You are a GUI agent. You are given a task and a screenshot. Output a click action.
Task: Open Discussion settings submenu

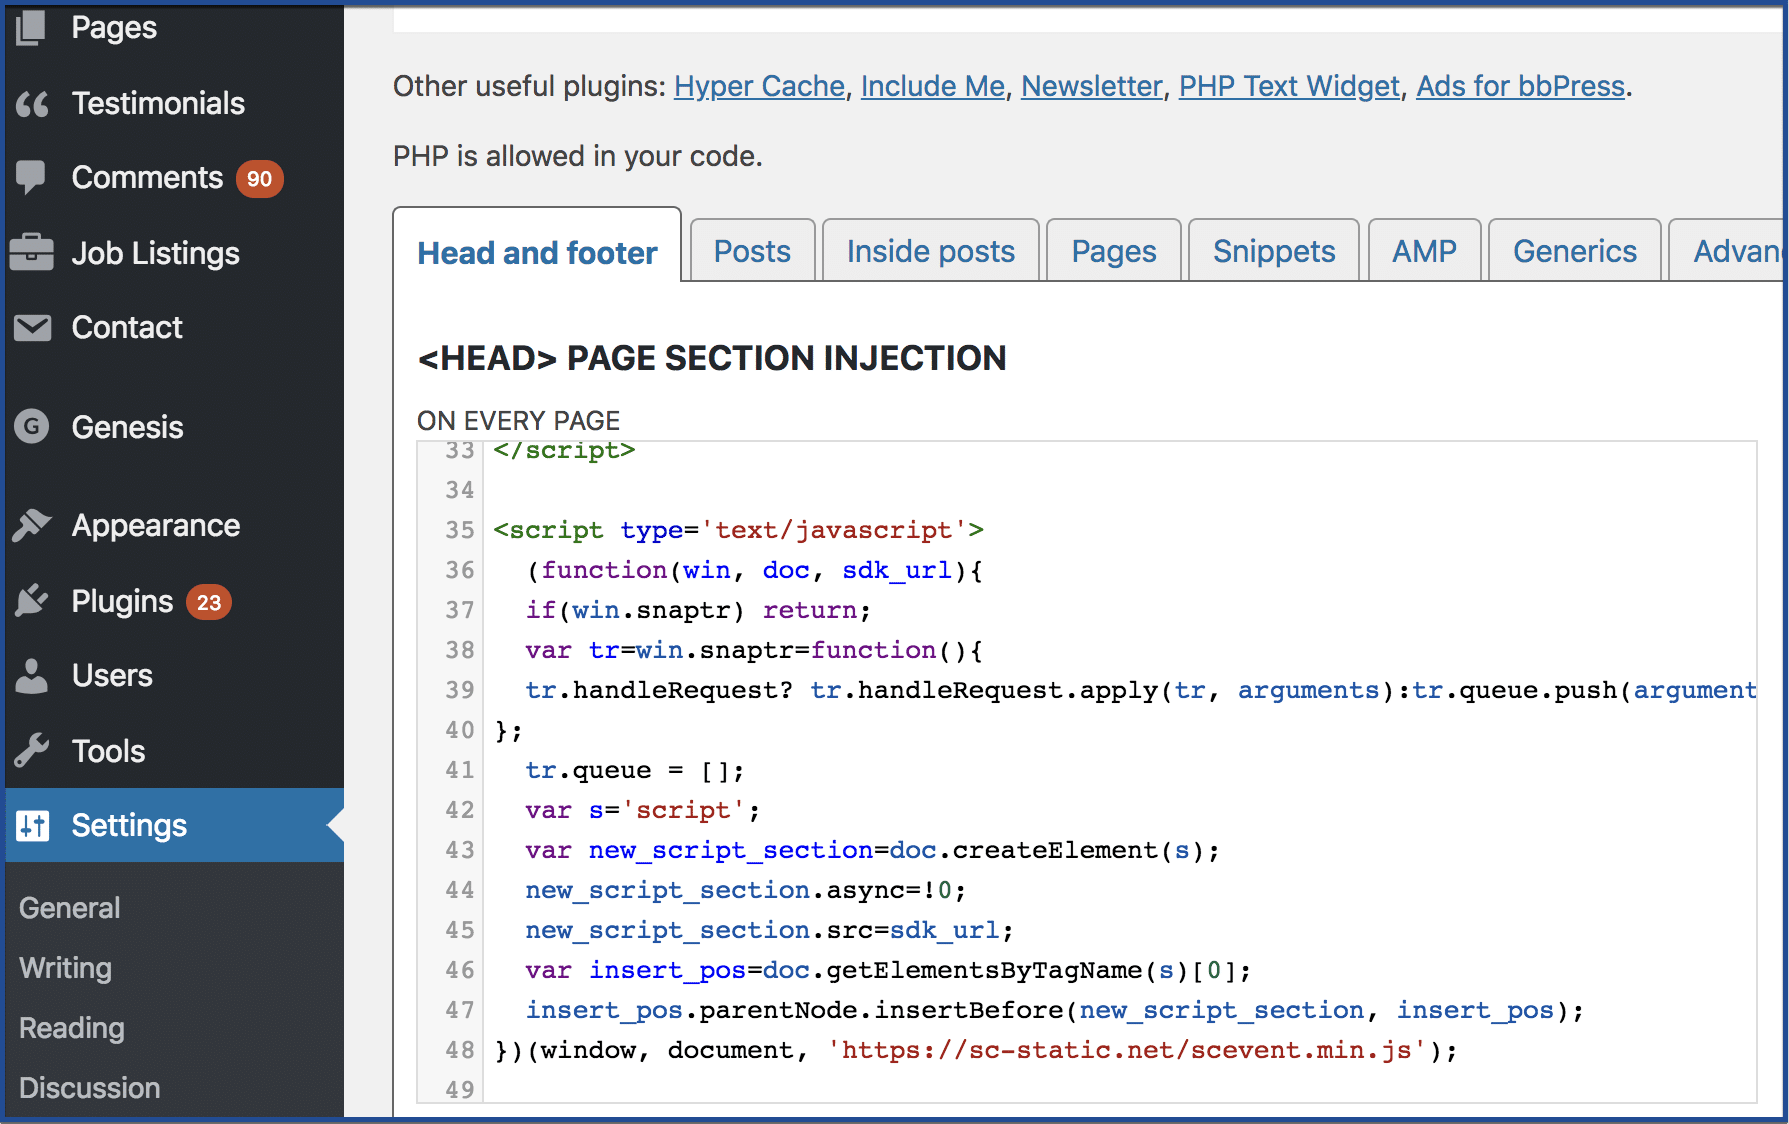coord(90,1088)
